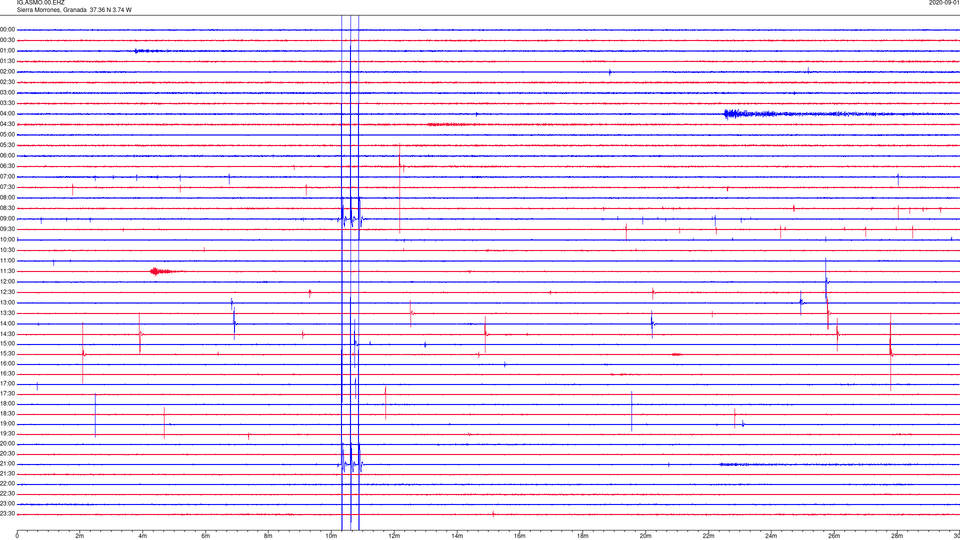Choose the 10:00 hour label
The width and height of the screenshot is (960, 540).
(7, 240)
